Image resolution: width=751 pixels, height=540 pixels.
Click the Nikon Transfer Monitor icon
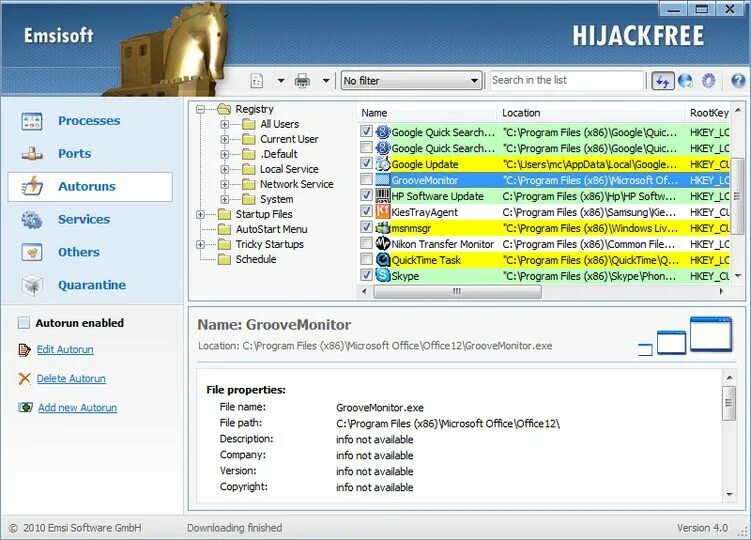(383, 244)
